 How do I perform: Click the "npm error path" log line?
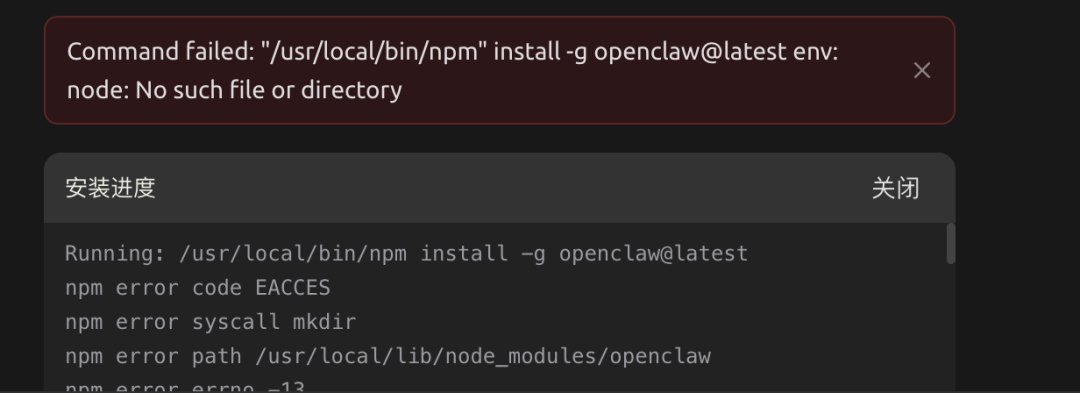388,356
